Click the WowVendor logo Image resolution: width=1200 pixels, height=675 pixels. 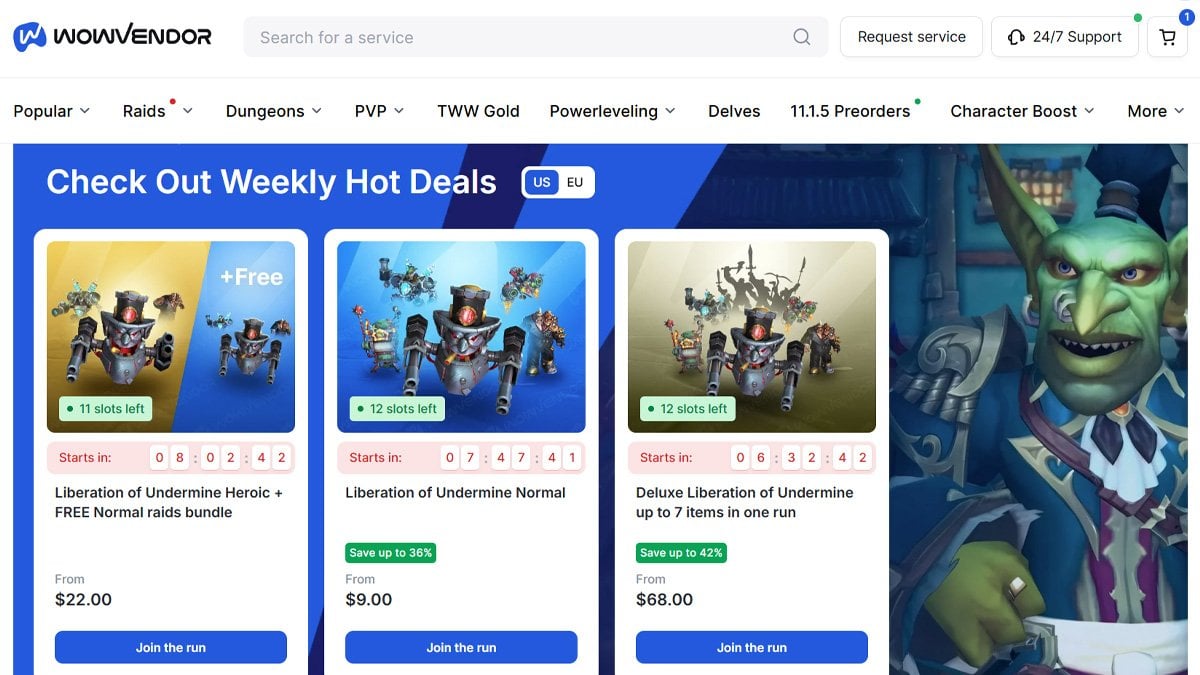tap(112, 37)
